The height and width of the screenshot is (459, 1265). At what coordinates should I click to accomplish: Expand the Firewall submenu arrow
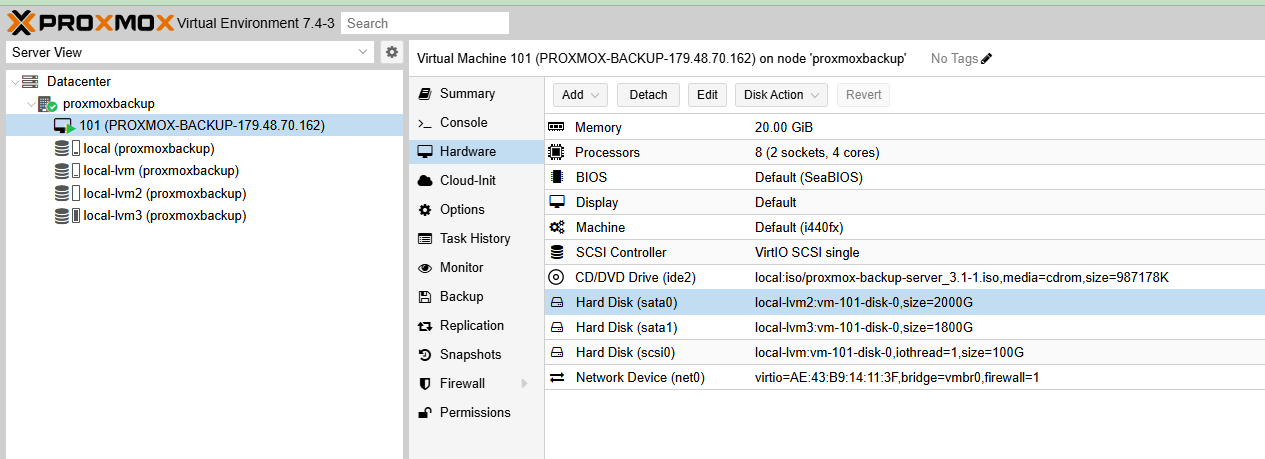[525, 384]
